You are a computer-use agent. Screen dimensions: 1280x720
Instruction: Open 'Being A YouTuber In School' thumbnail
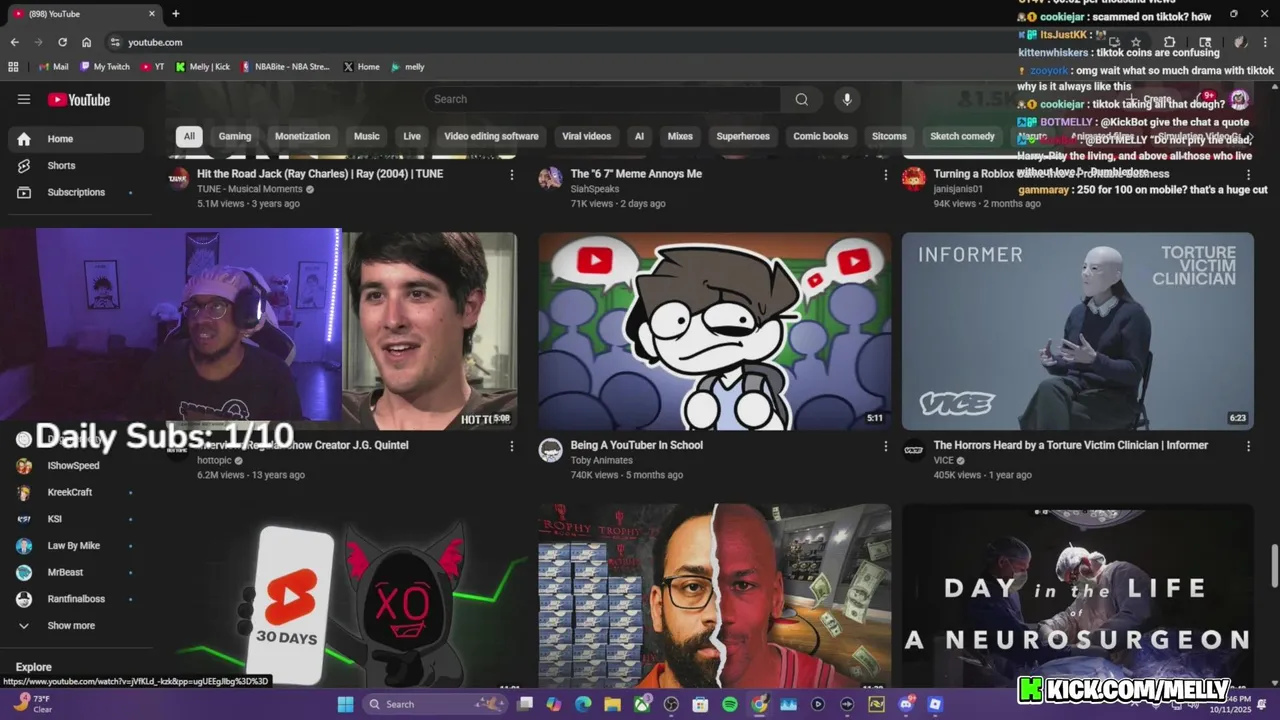pos(715,331)
